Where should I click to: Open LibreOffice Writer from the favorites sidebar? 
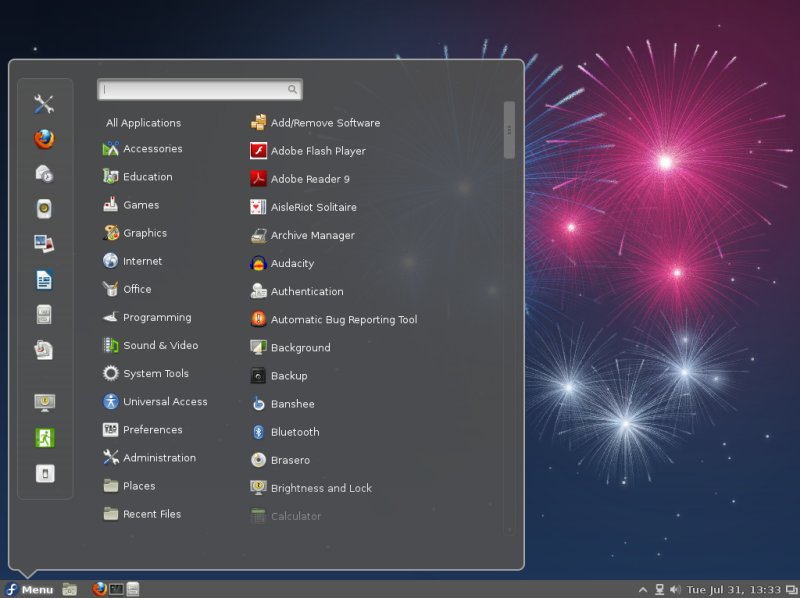(44, 279)
